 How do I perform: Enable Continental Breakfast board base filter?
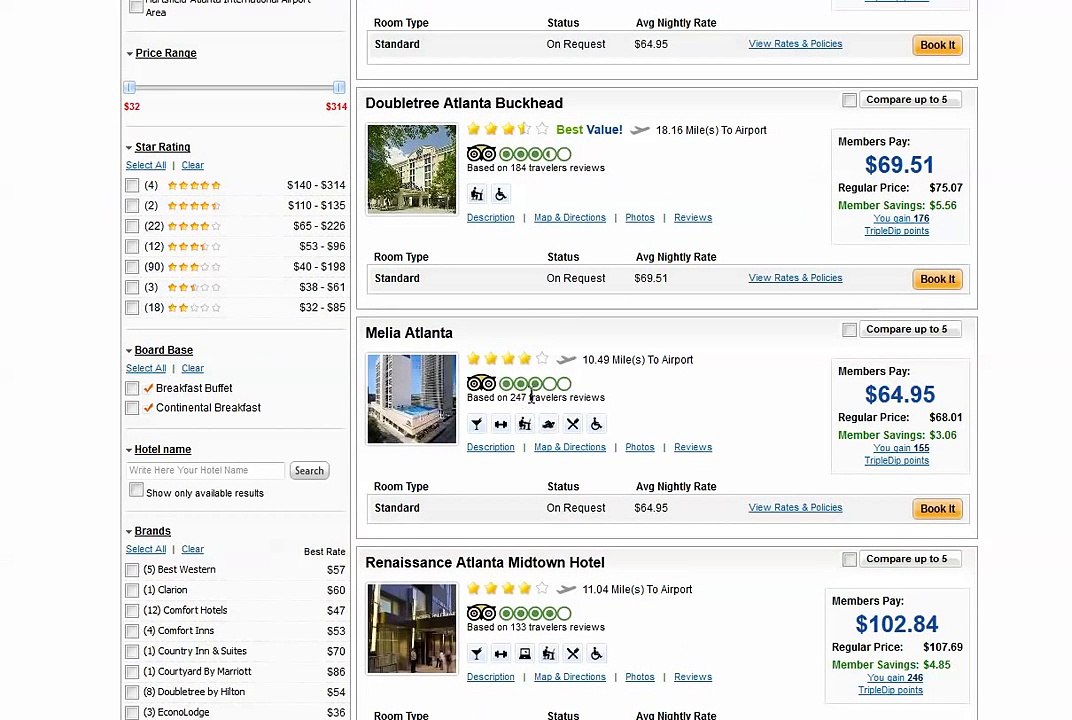(x=132, y=408)
